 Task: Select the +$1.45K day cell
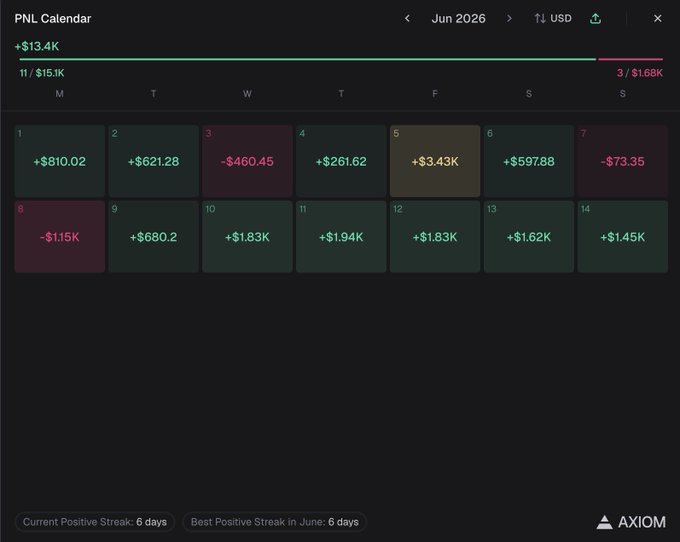[623, 236]
